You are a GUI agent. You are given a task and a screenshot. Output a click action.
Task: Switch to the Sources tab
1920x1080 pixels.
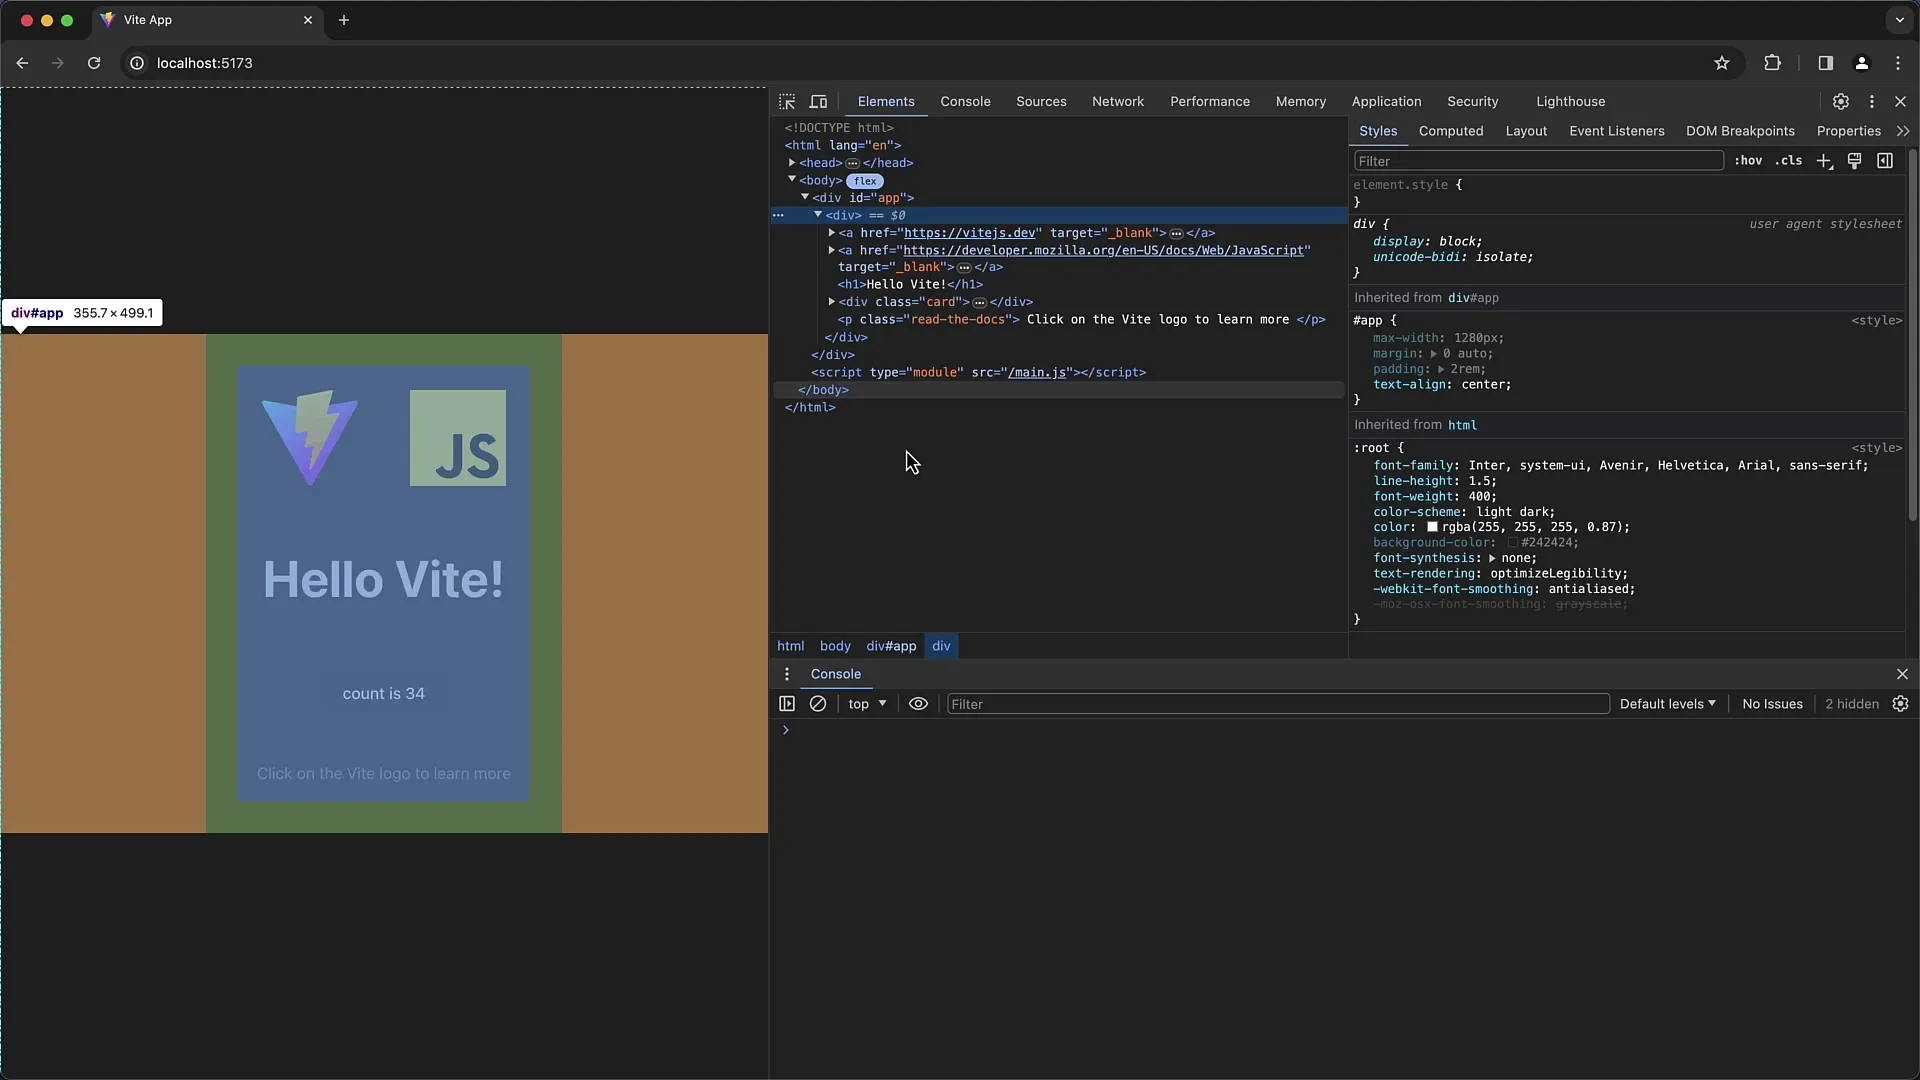[x=1041, y=102]
